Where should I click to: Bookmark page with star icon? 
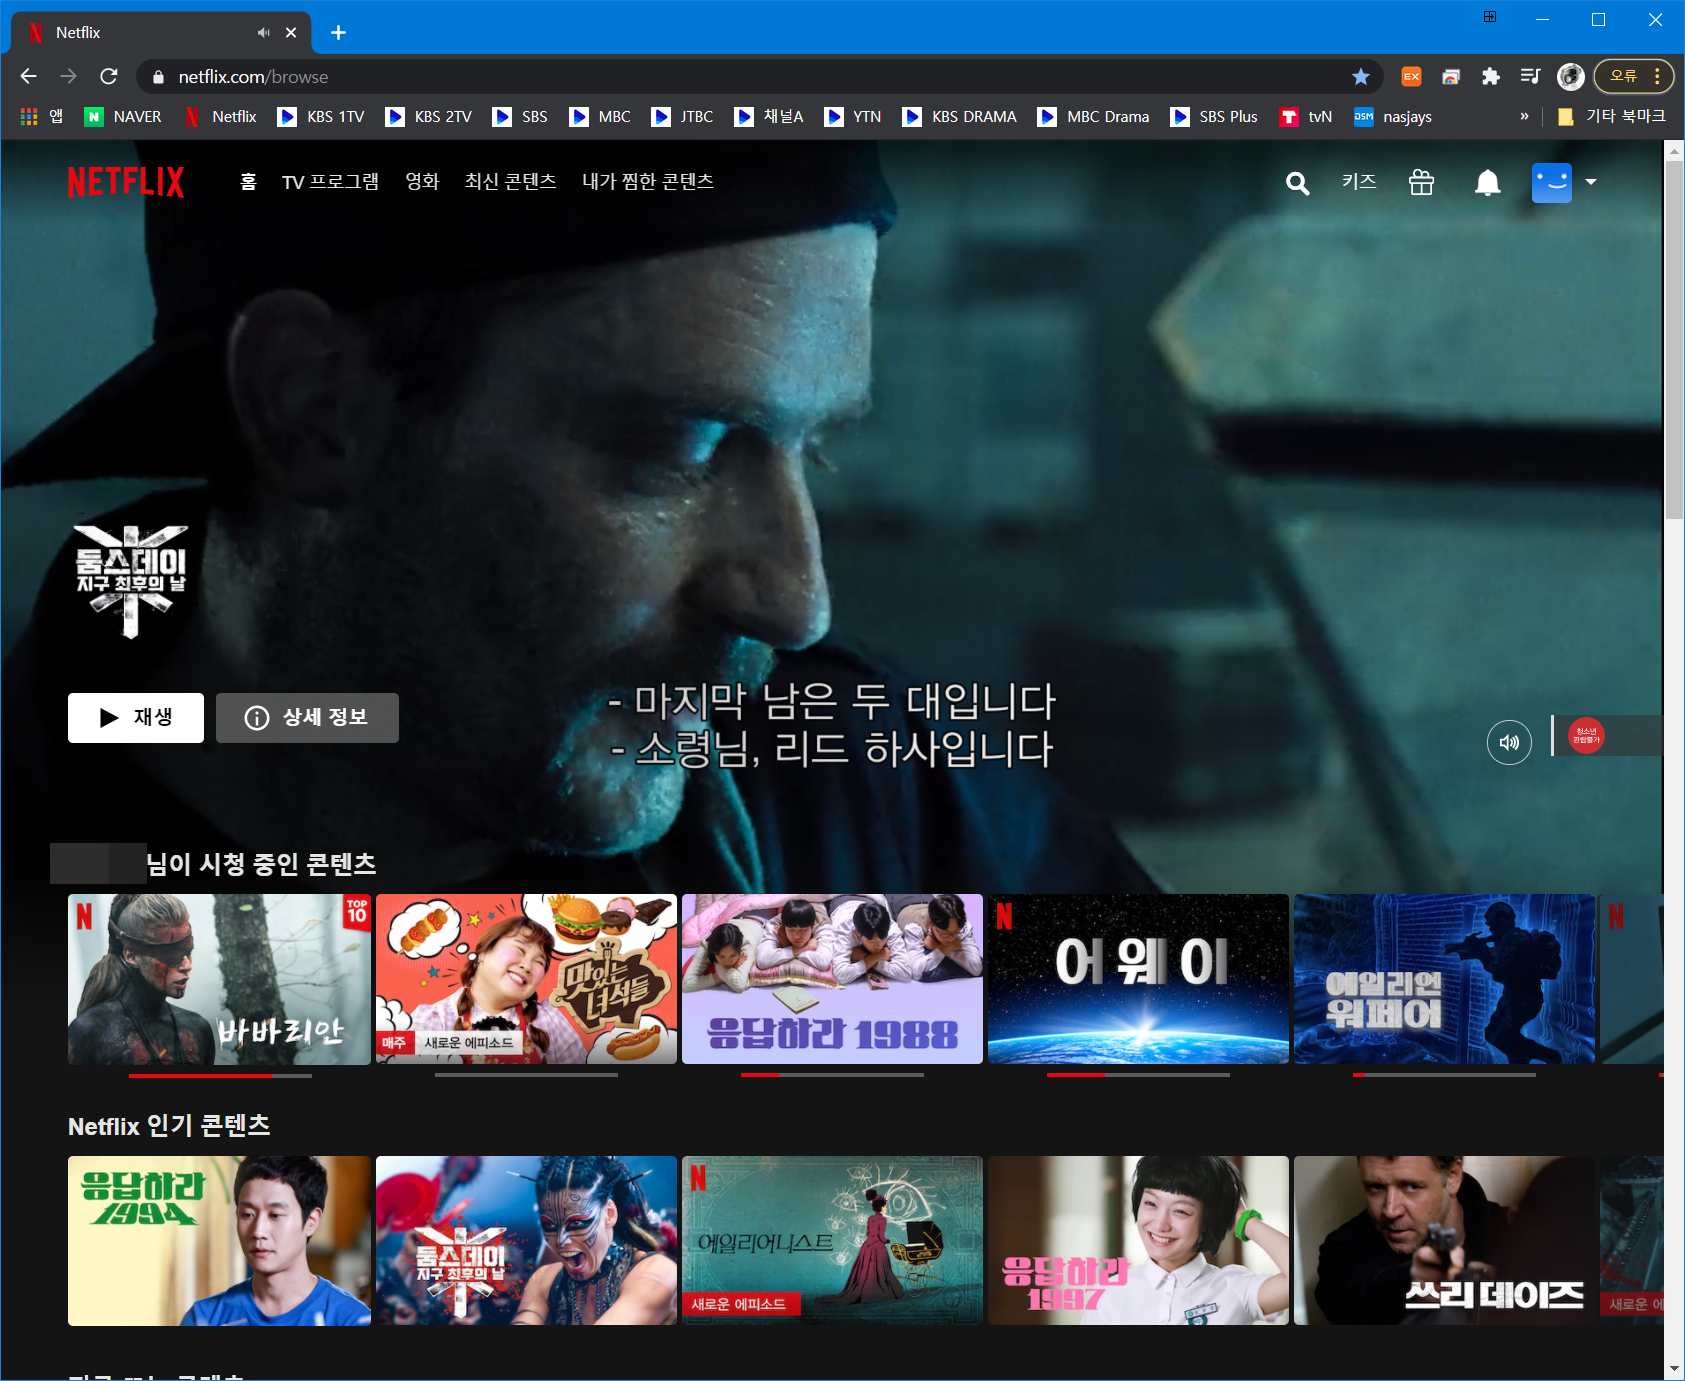tap(1360, 76)
